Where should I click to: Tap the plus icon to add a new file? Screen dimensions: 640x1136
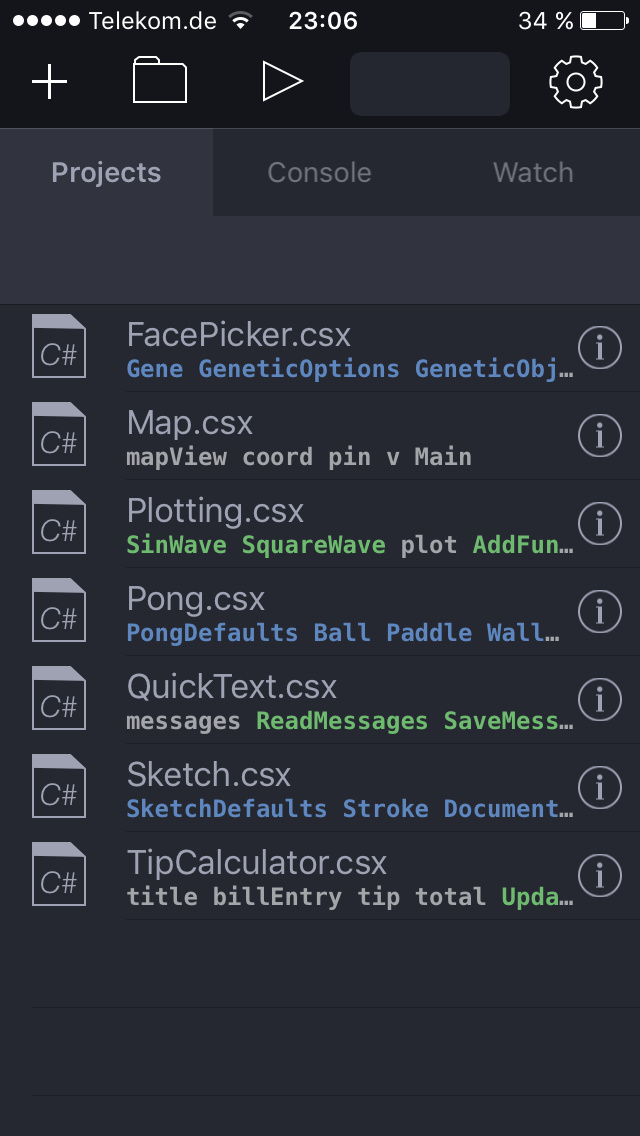[50, 82]
